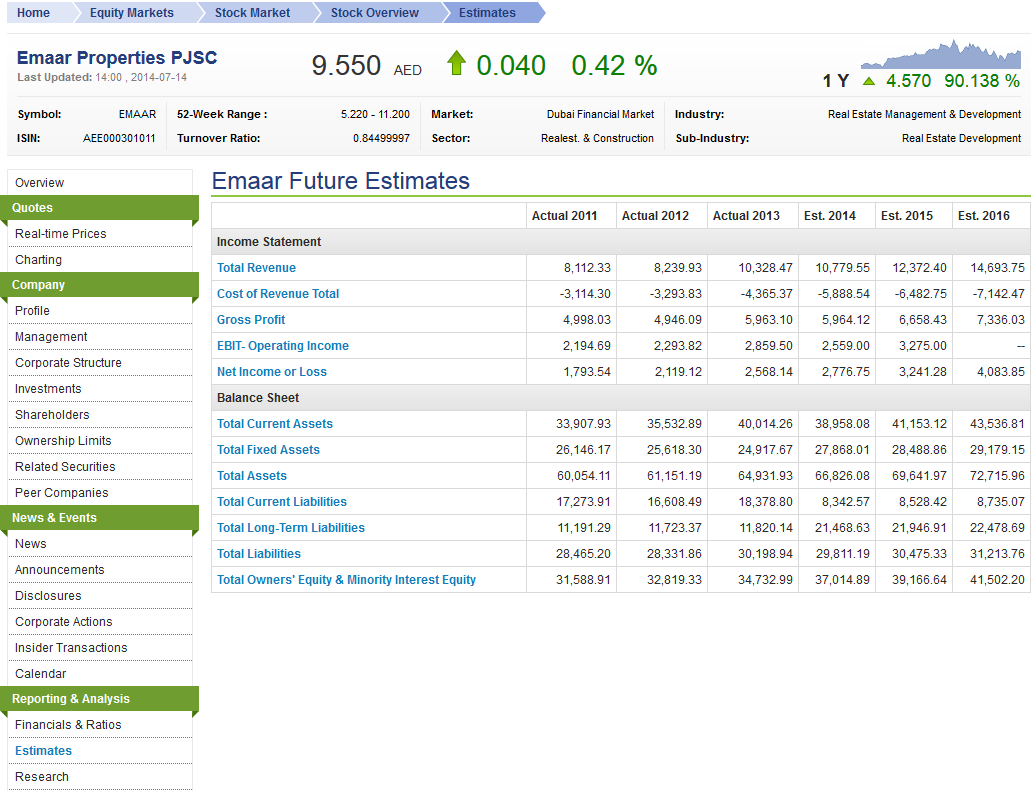Open News in the sidebar
Screen dimensions: 1034x791
(x=31, y=544)
